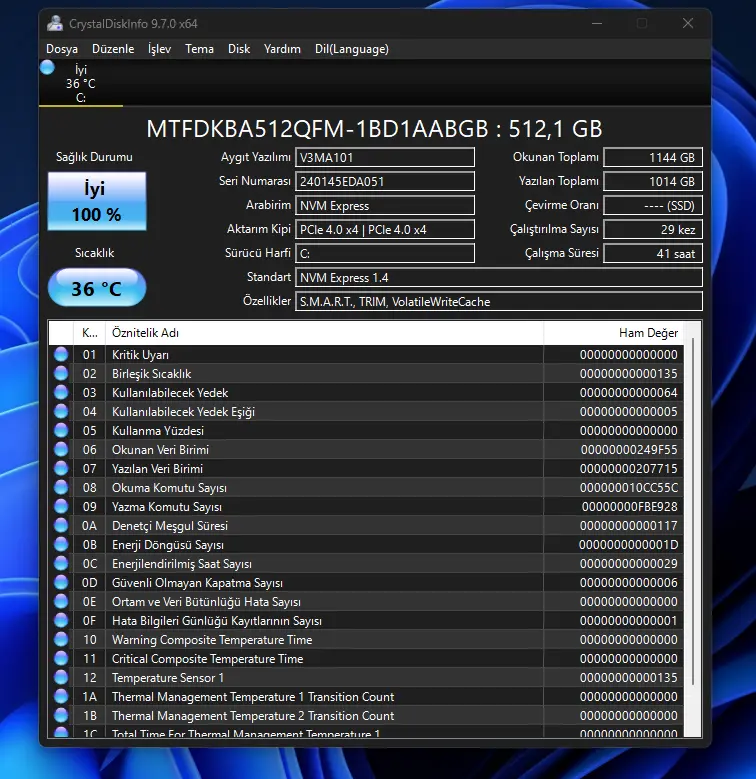The image size is (756, 779).
Task: Click the status orb for Okuma Komutu Sayısı
Action: point(61,487)
